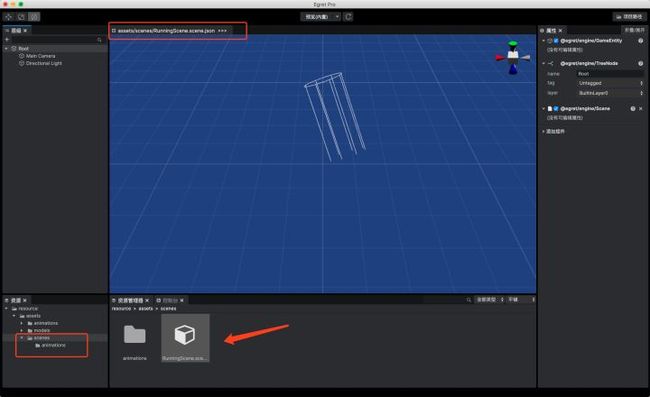Open the preview mode dropdown at top center

tap(320, 17)
